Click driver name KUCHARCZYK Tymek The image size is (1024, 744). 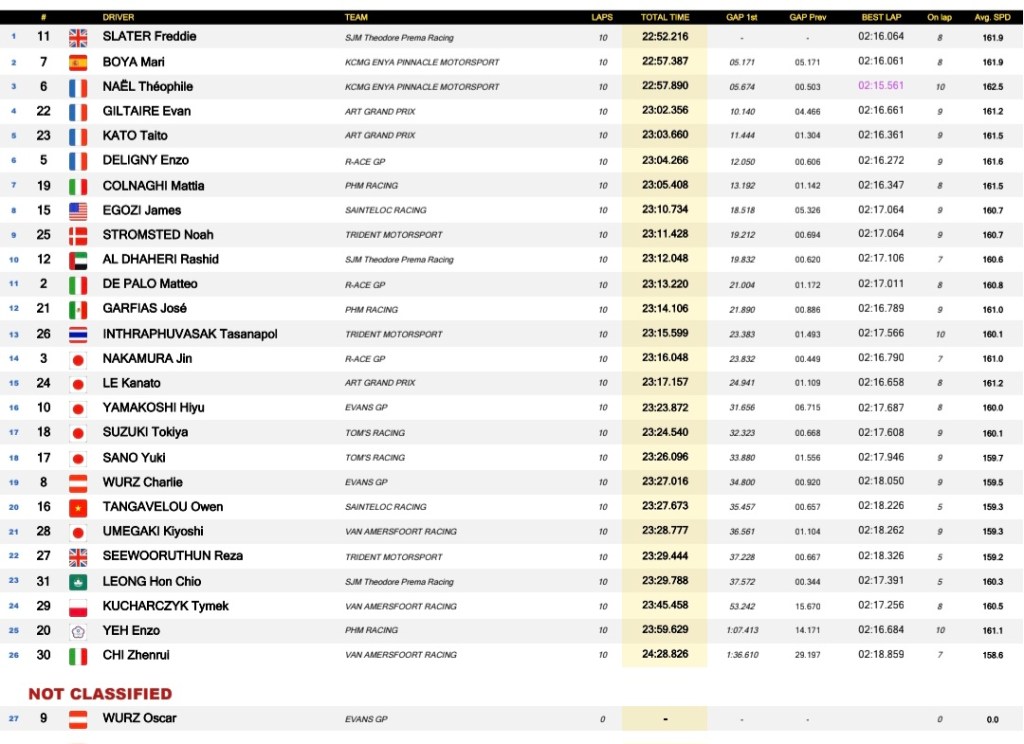tap(165, 606)
